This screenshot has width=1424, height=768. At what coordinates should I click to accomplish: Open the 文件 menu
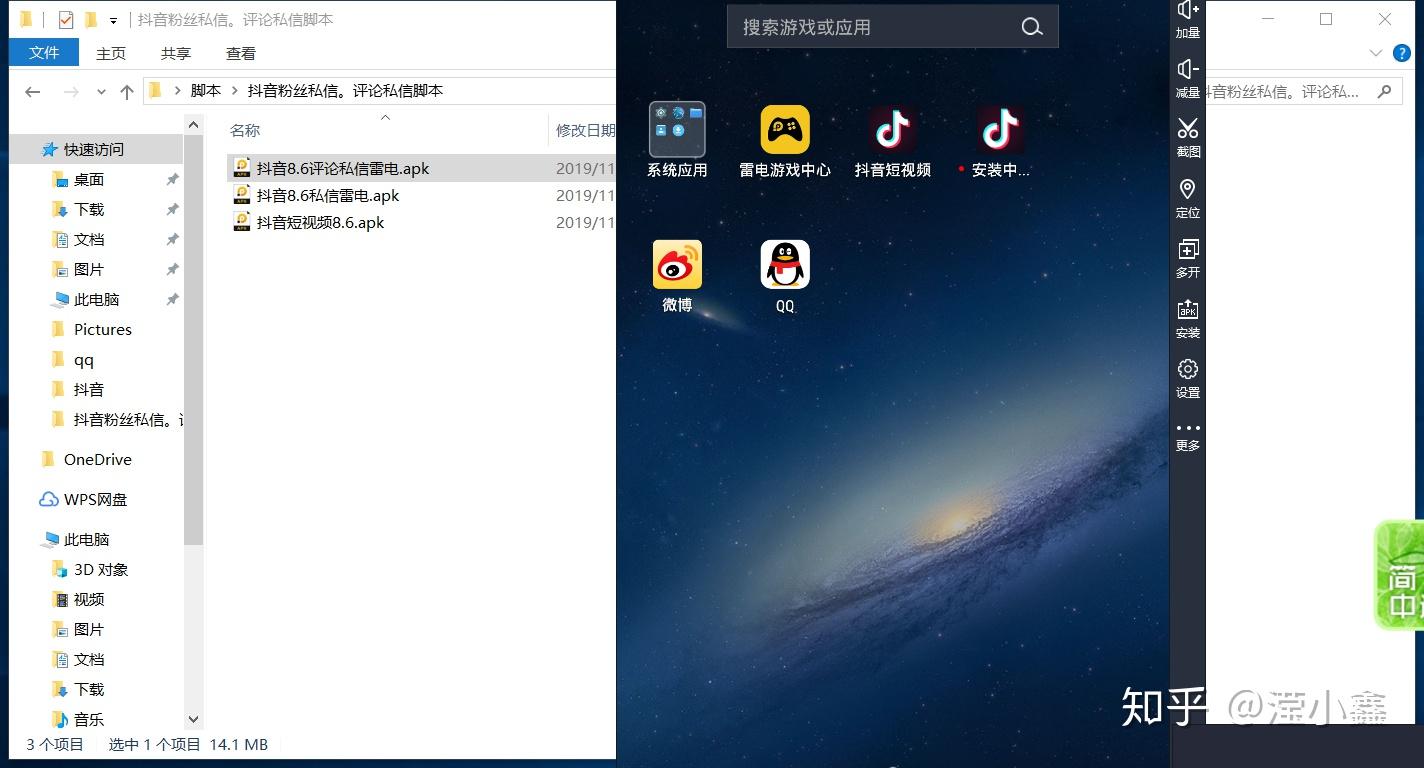tap(44, 52)
